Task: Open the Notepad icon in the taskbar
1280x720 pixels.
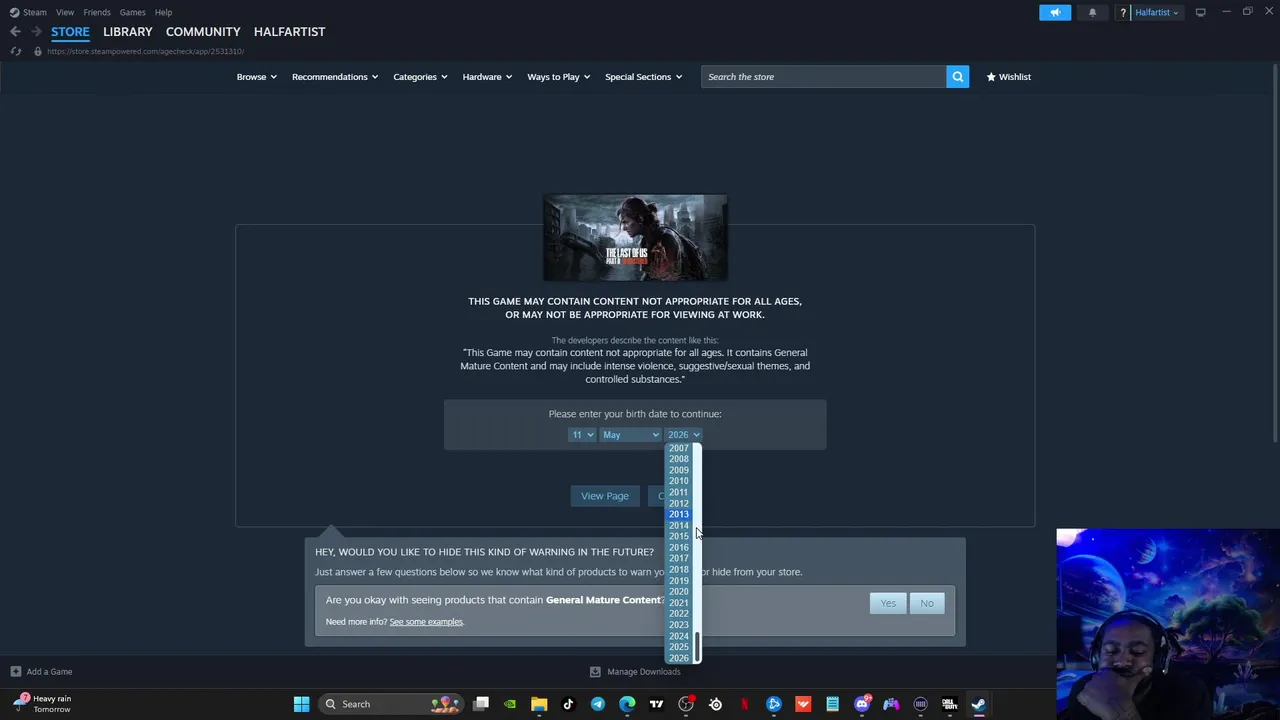Action: pos(832,704)
